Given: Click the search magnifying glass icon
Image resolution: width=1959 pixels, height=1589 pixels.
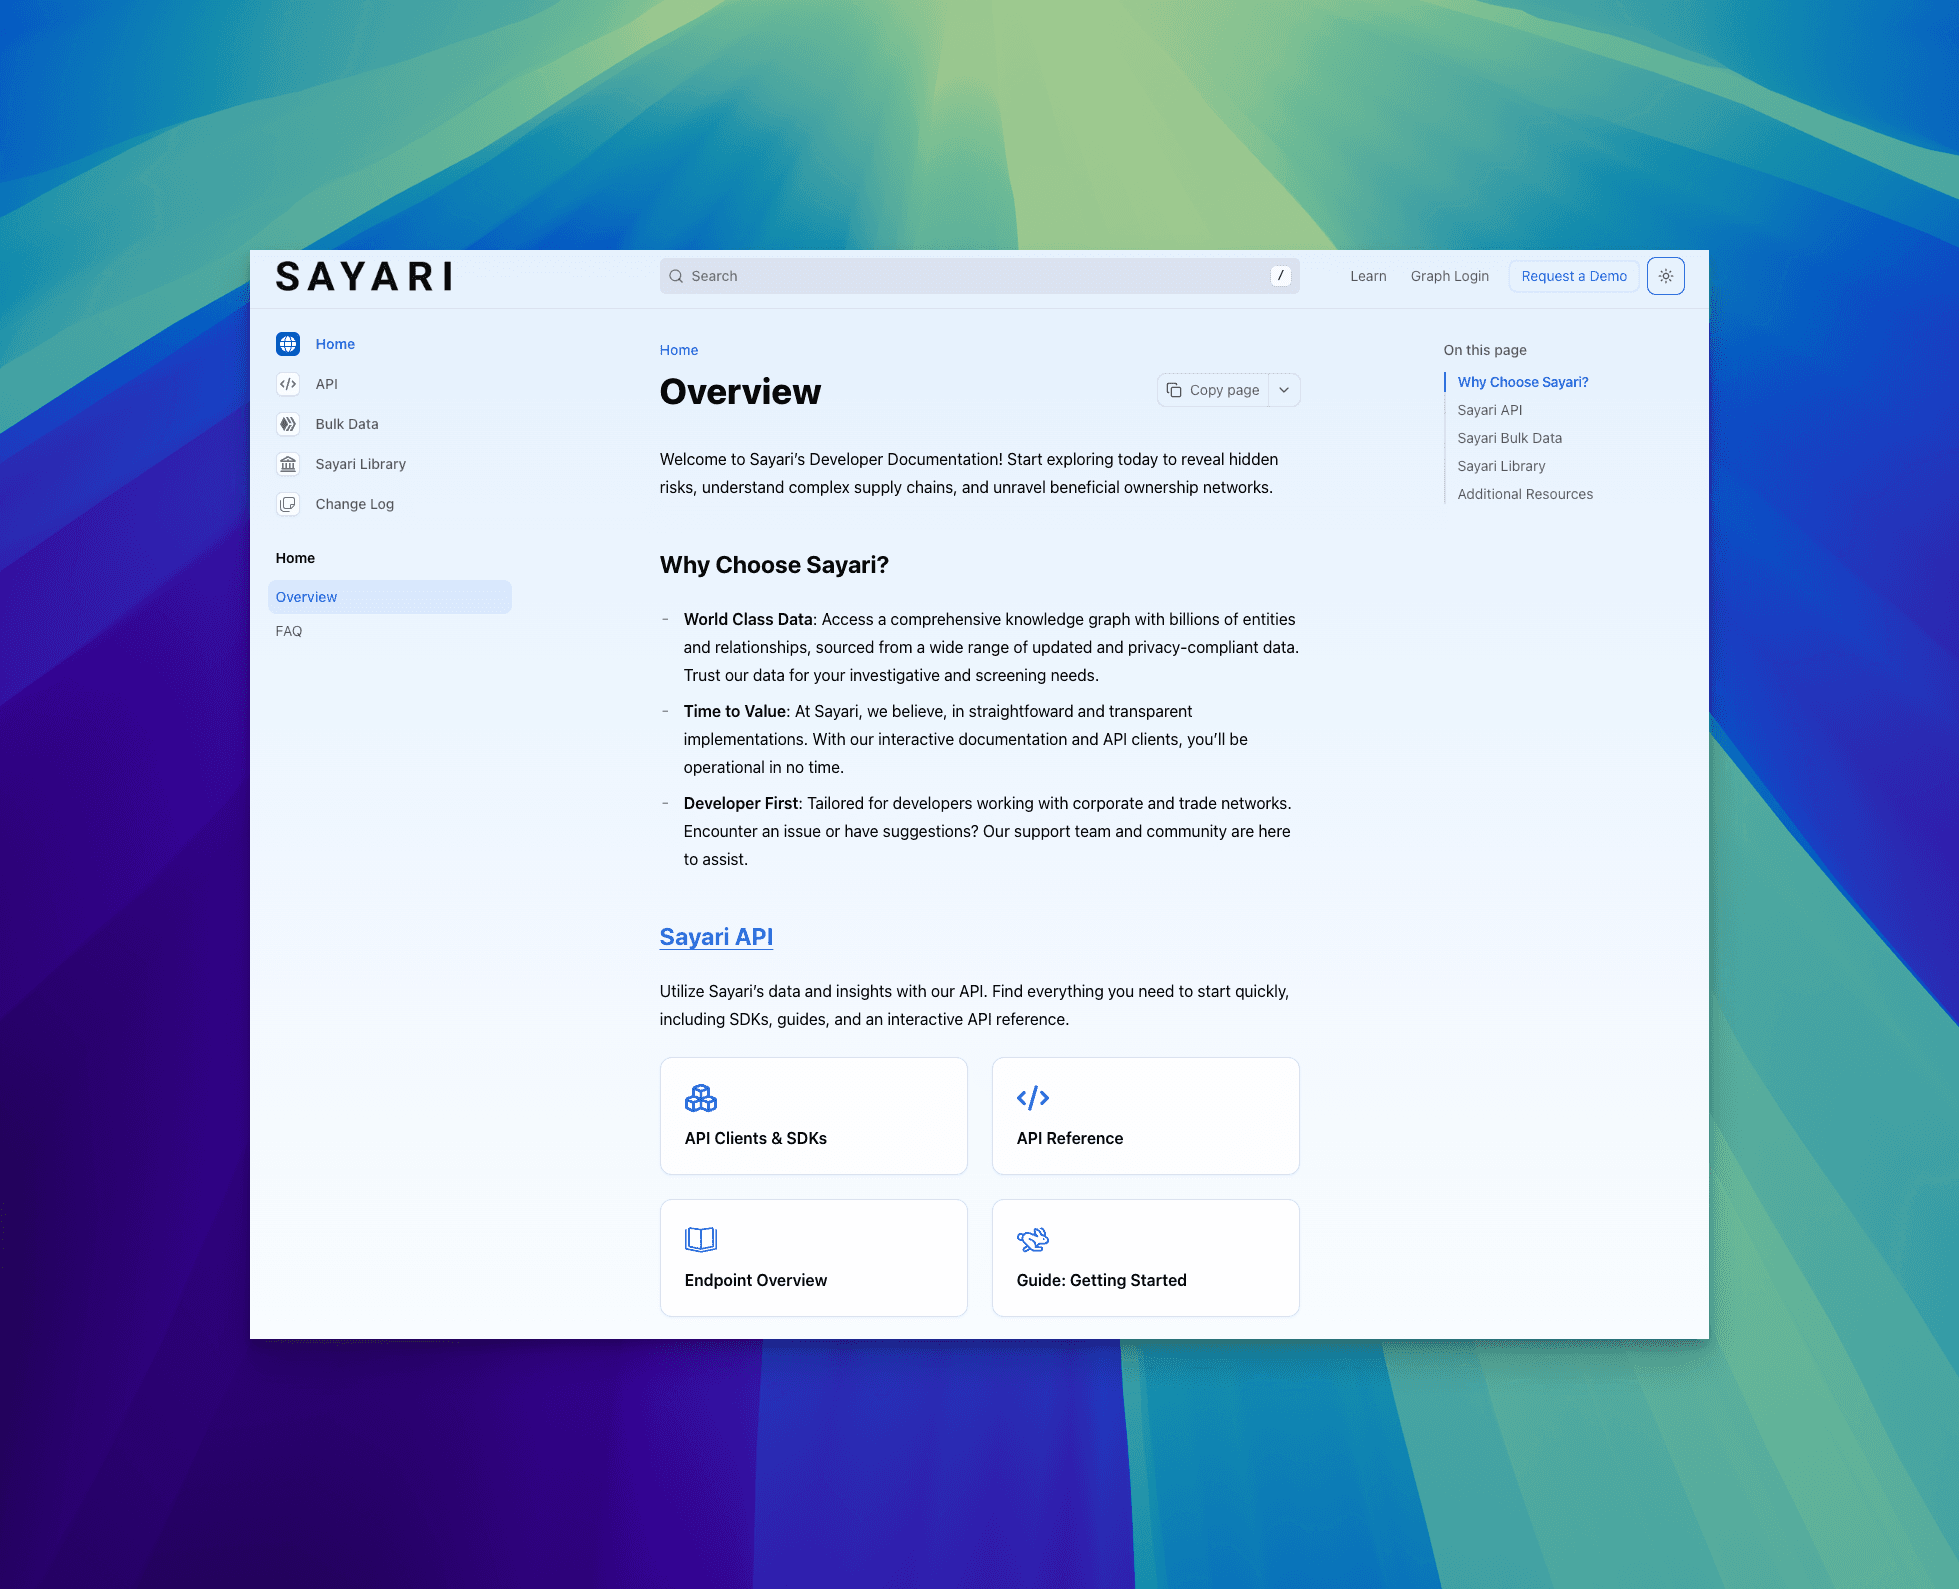Looking at the screenshot, I should [676, 276].
